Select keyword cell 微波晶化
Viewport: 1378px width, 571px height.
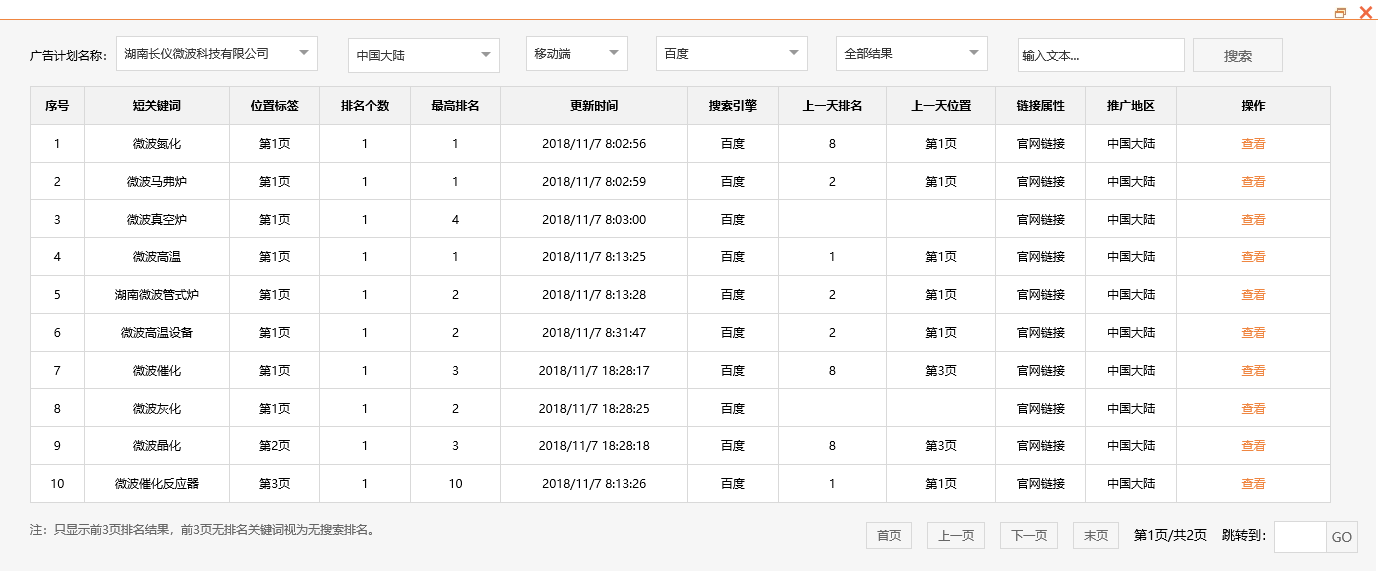point(157,446)
